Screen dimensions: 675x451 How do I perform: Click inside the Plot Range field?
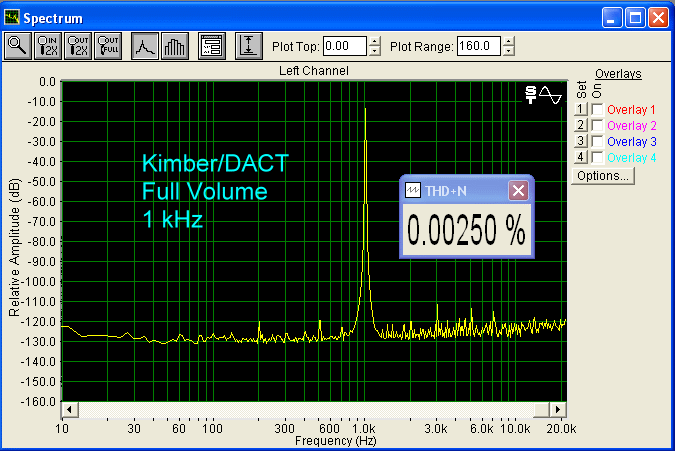tap(478, 46)
